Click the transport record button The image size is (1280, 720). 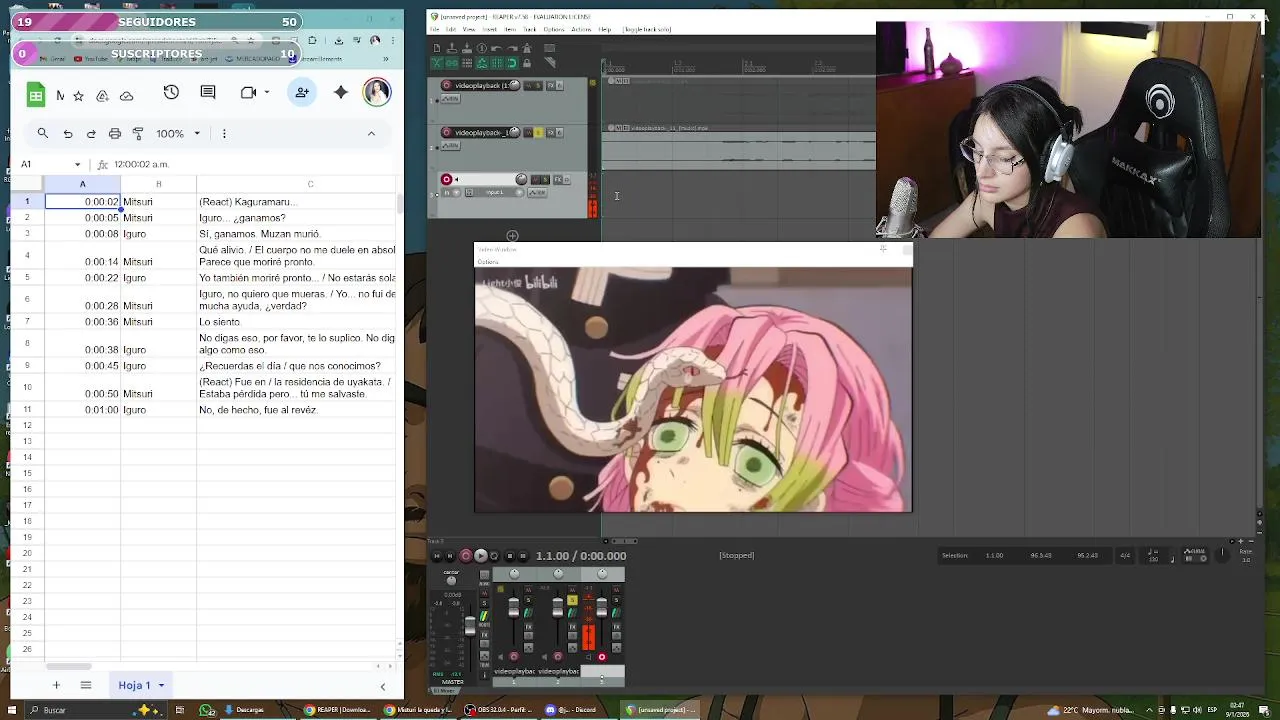(x=465, y=556)
